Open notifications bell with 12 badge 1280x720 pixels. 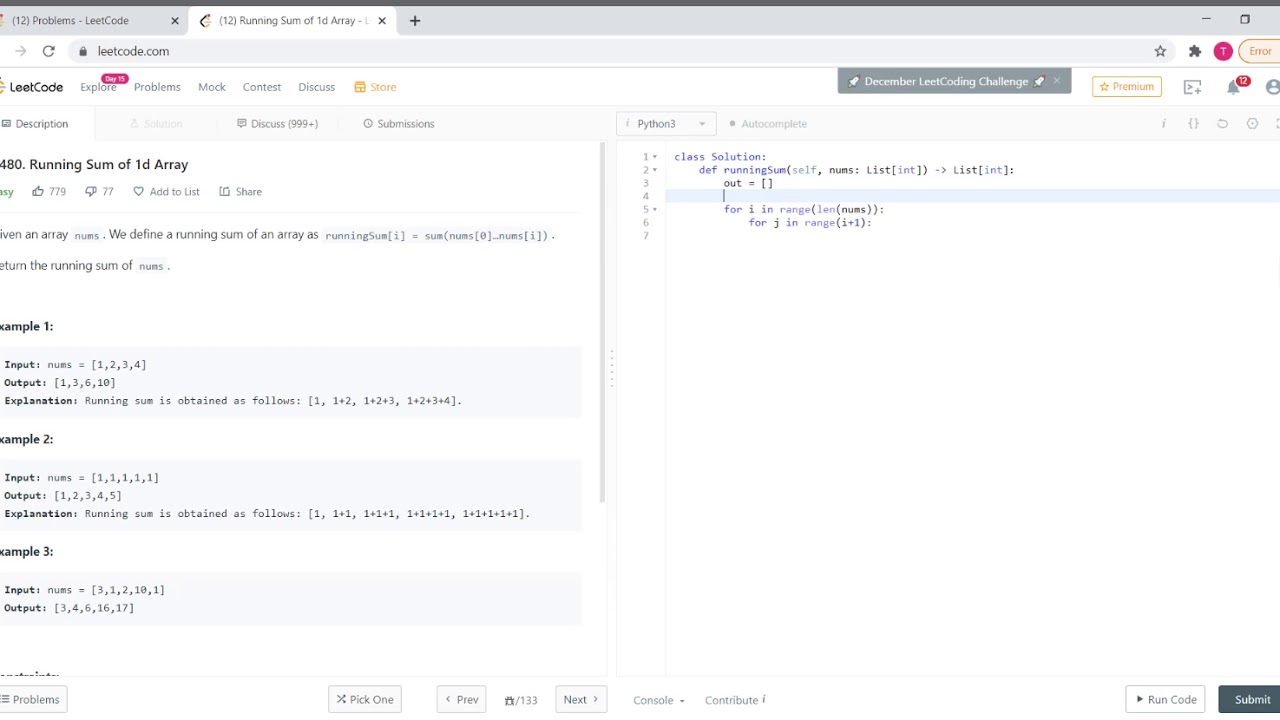coord(1234,88)
